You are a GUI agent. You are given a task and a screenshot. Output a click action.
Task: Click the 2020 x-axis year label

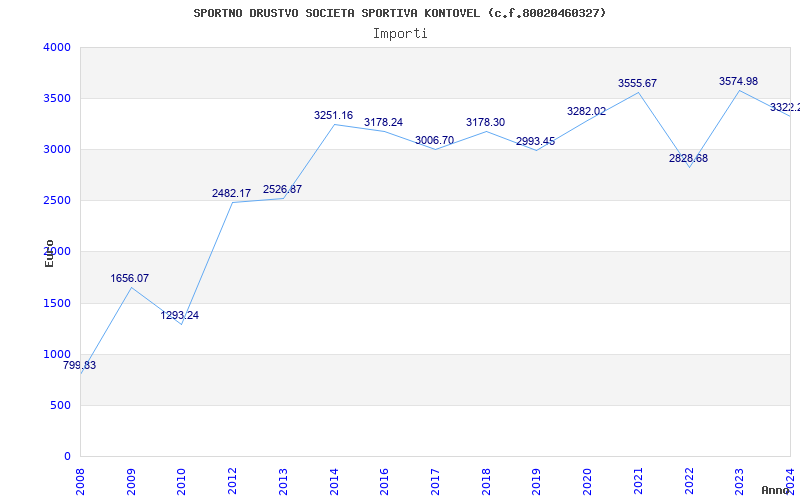coord(587,482)
